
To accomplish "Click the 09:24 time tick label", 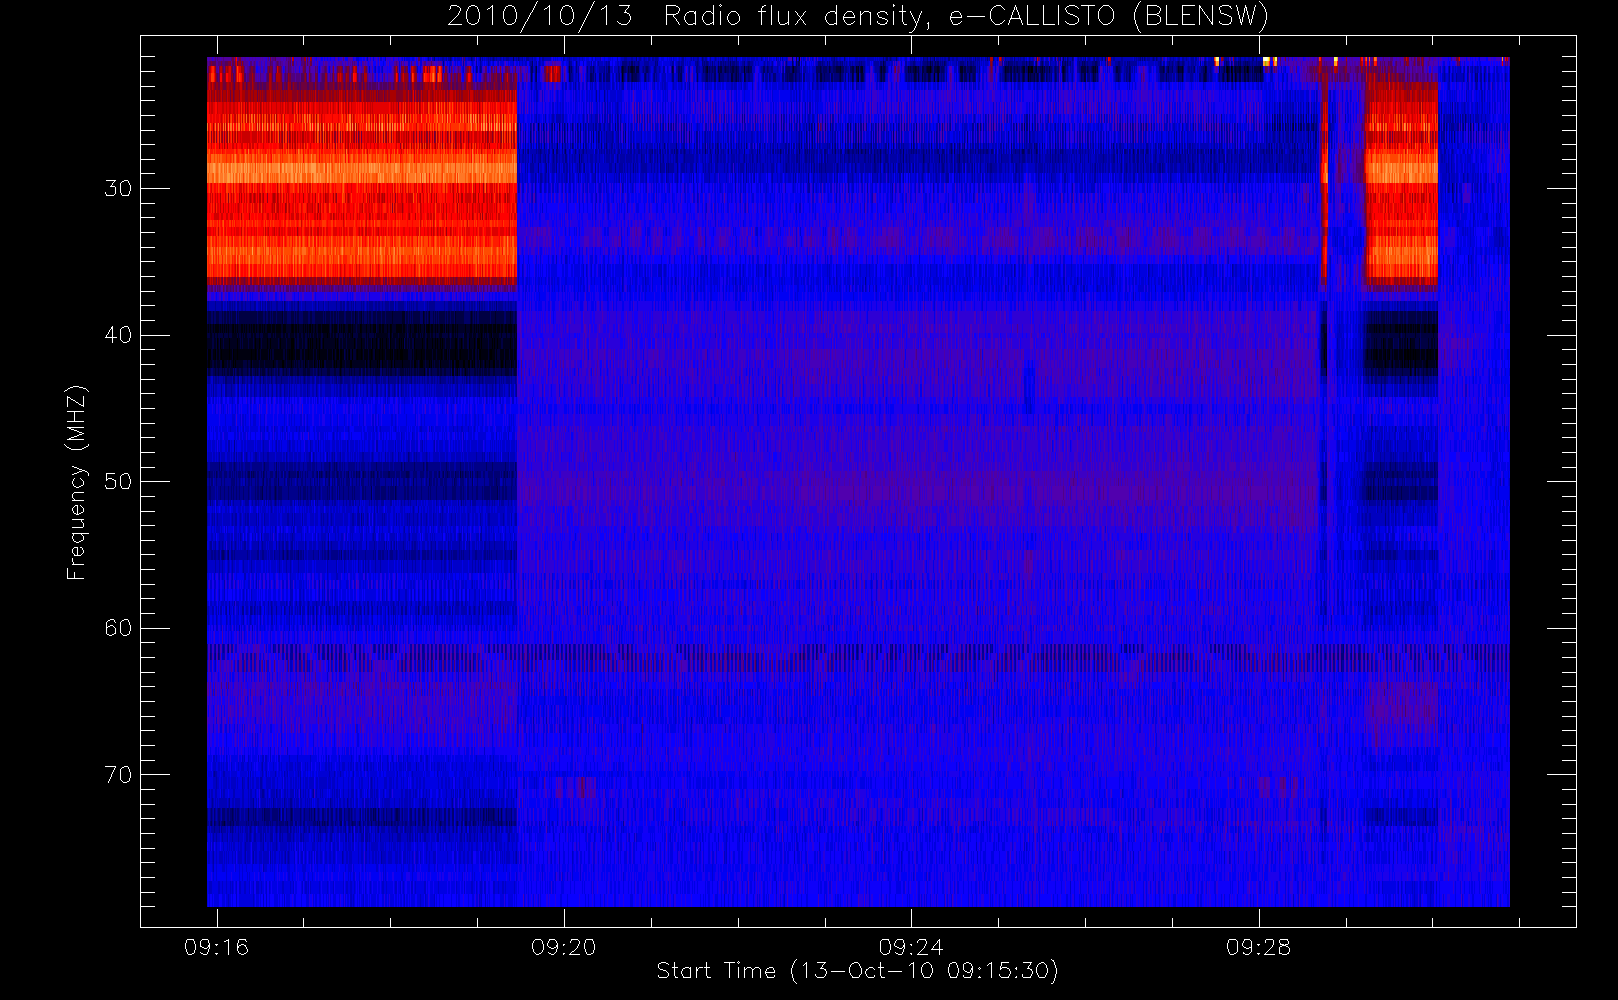I will click(x=911, y=946).
